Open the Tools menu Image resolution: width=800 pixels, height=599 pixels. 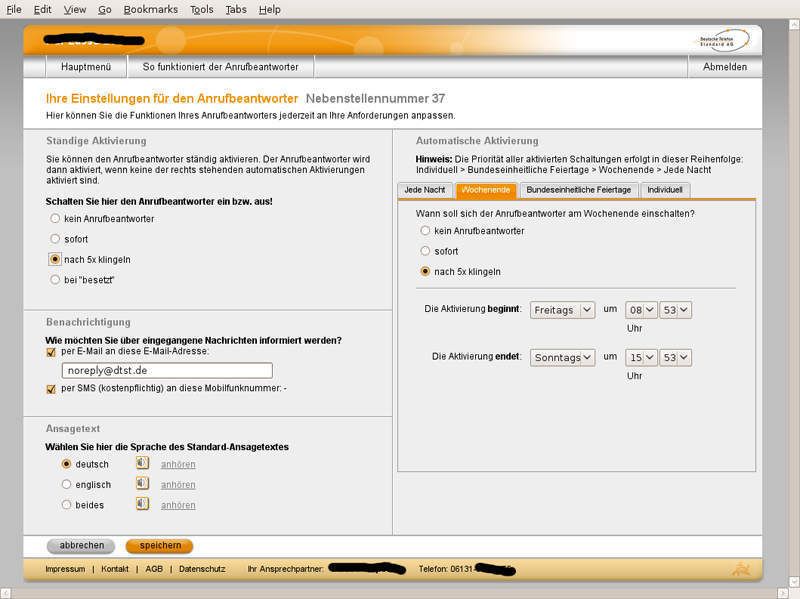[202, 9]
